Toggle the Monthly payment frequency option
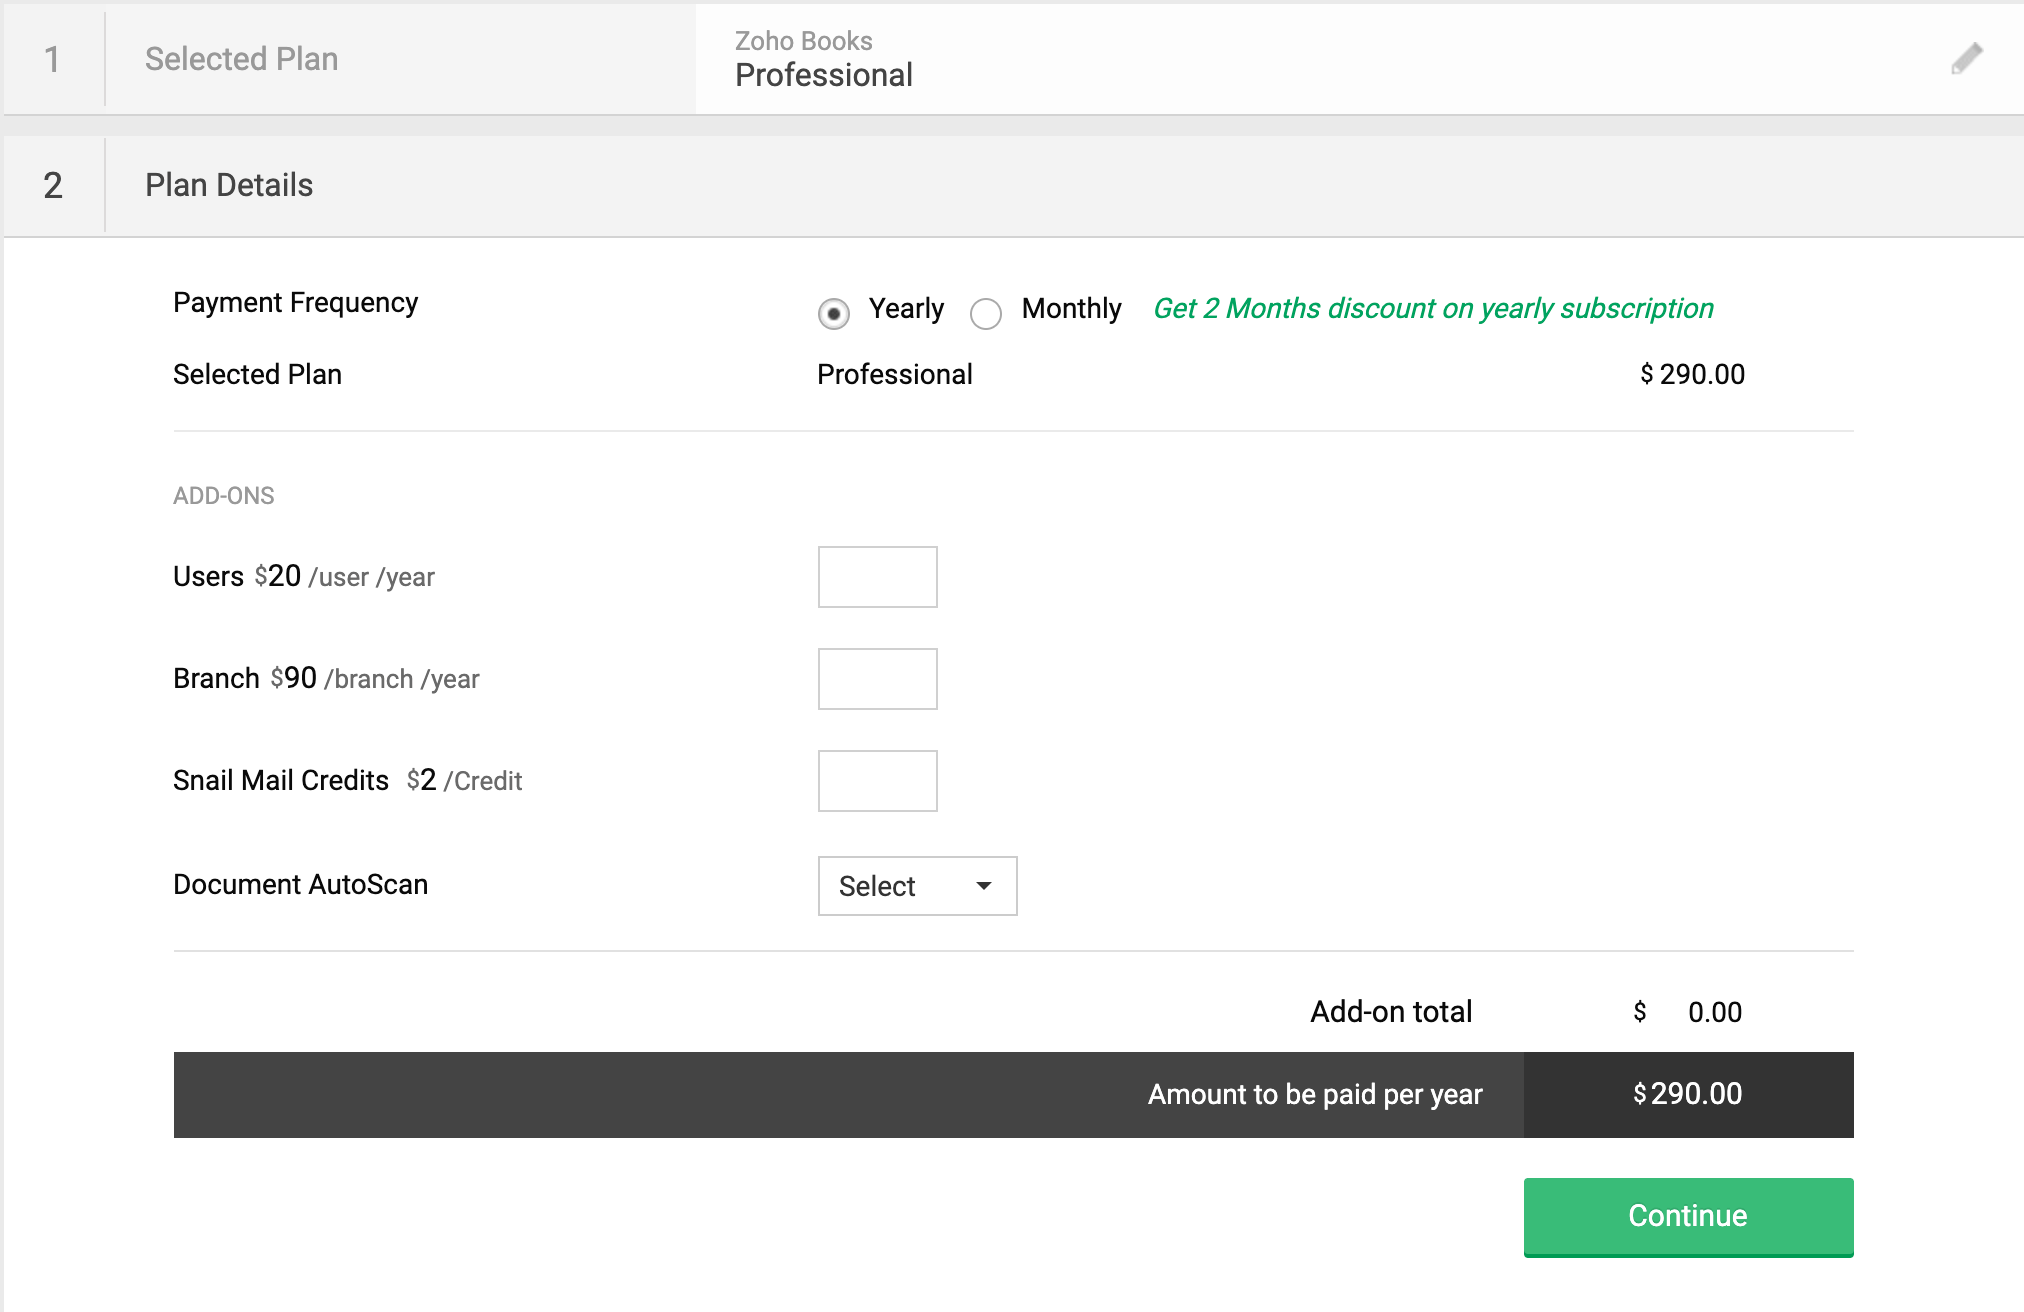2024x1312 pixels. coord(984,310)
